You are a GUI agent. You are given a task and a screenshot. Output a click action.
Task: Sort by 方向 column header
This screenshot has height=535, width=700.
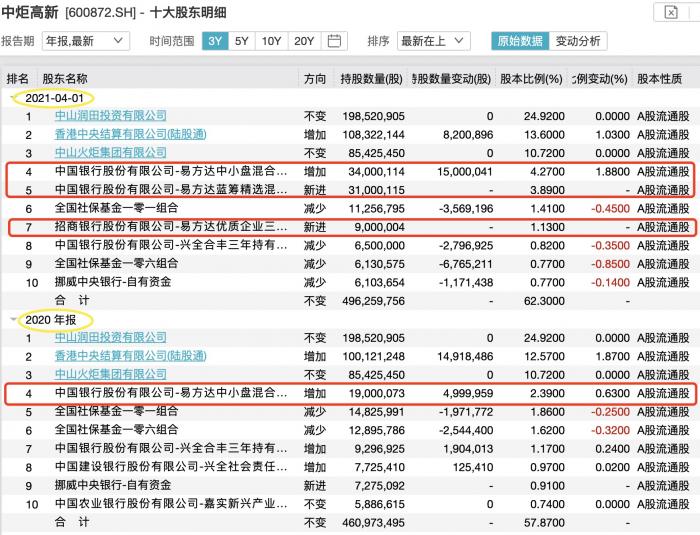pos(315,79)
